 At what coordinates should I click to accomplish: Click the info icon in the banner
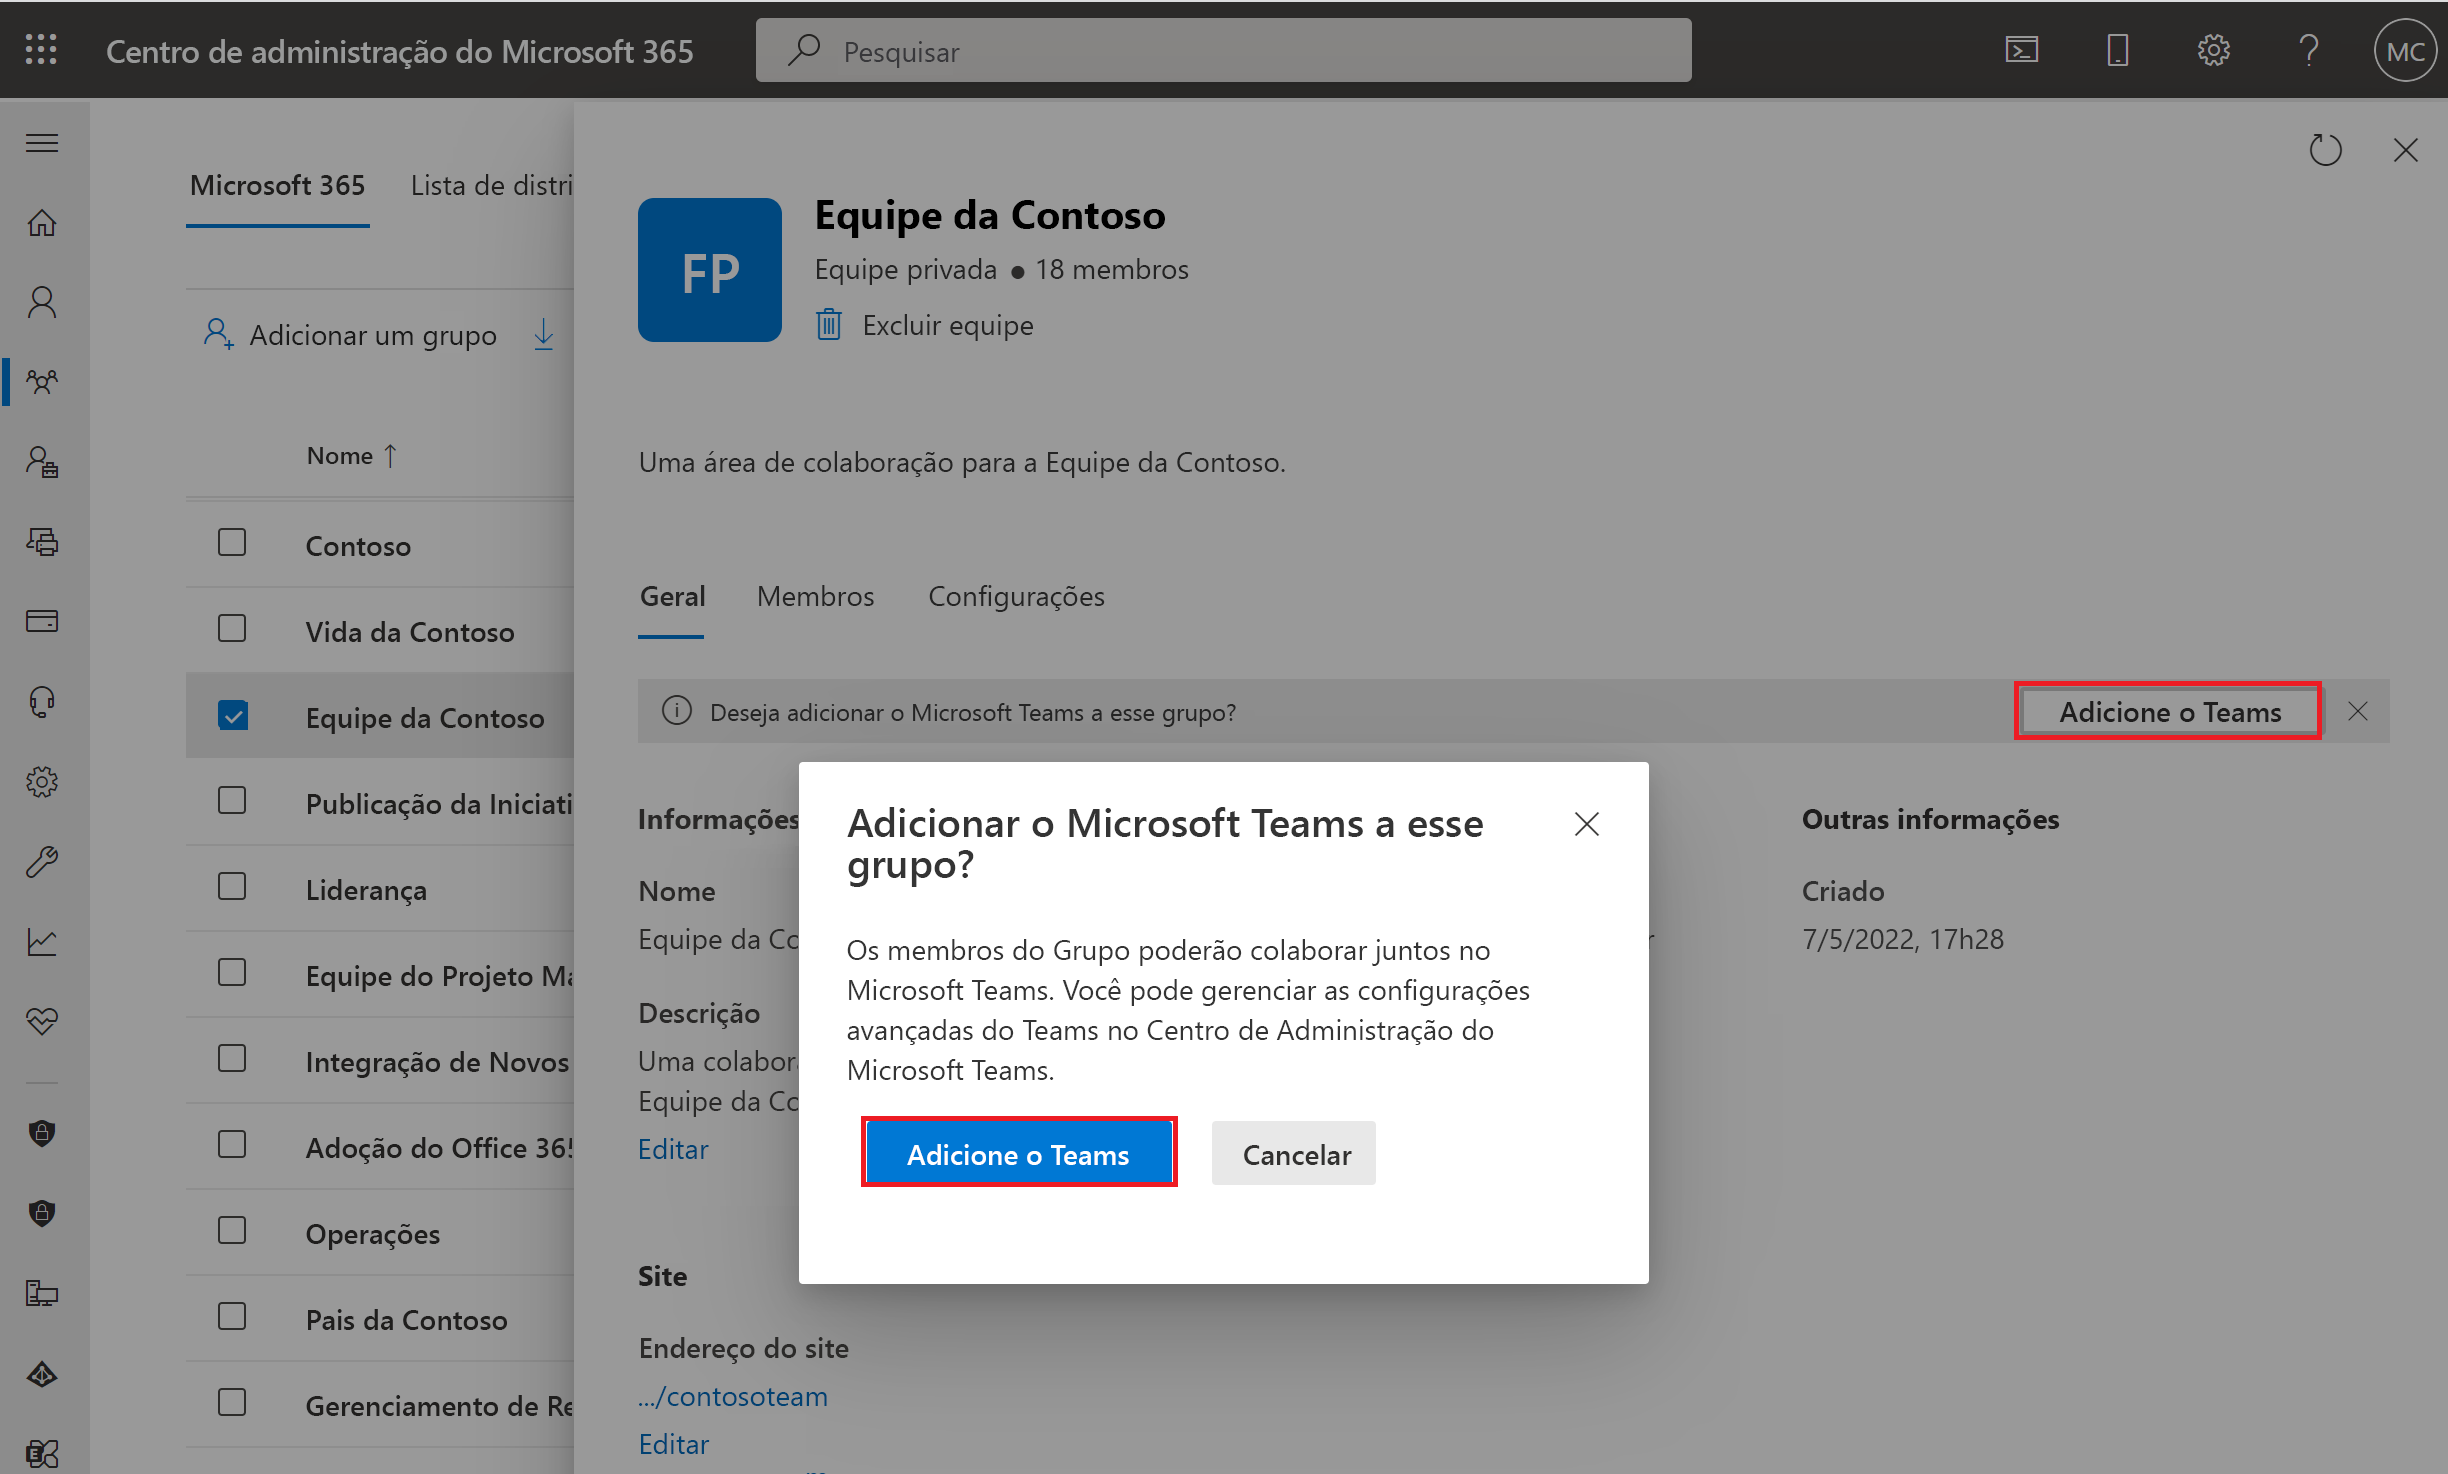677,711
